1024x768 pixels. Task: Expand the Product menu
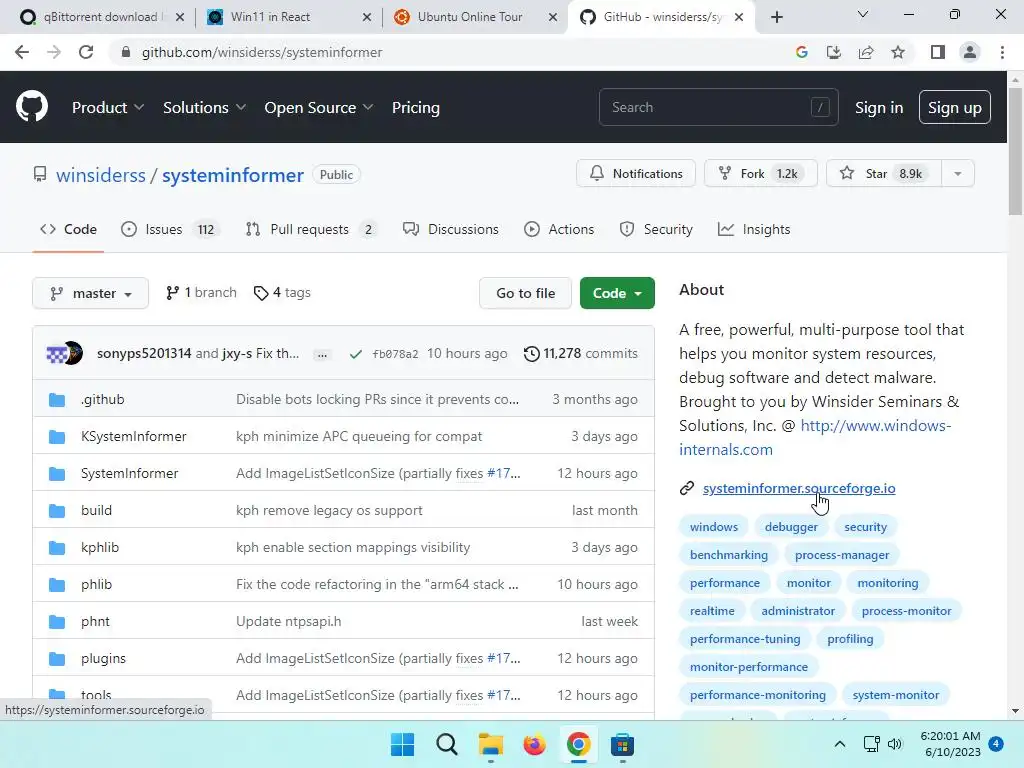tap(108, 107)
